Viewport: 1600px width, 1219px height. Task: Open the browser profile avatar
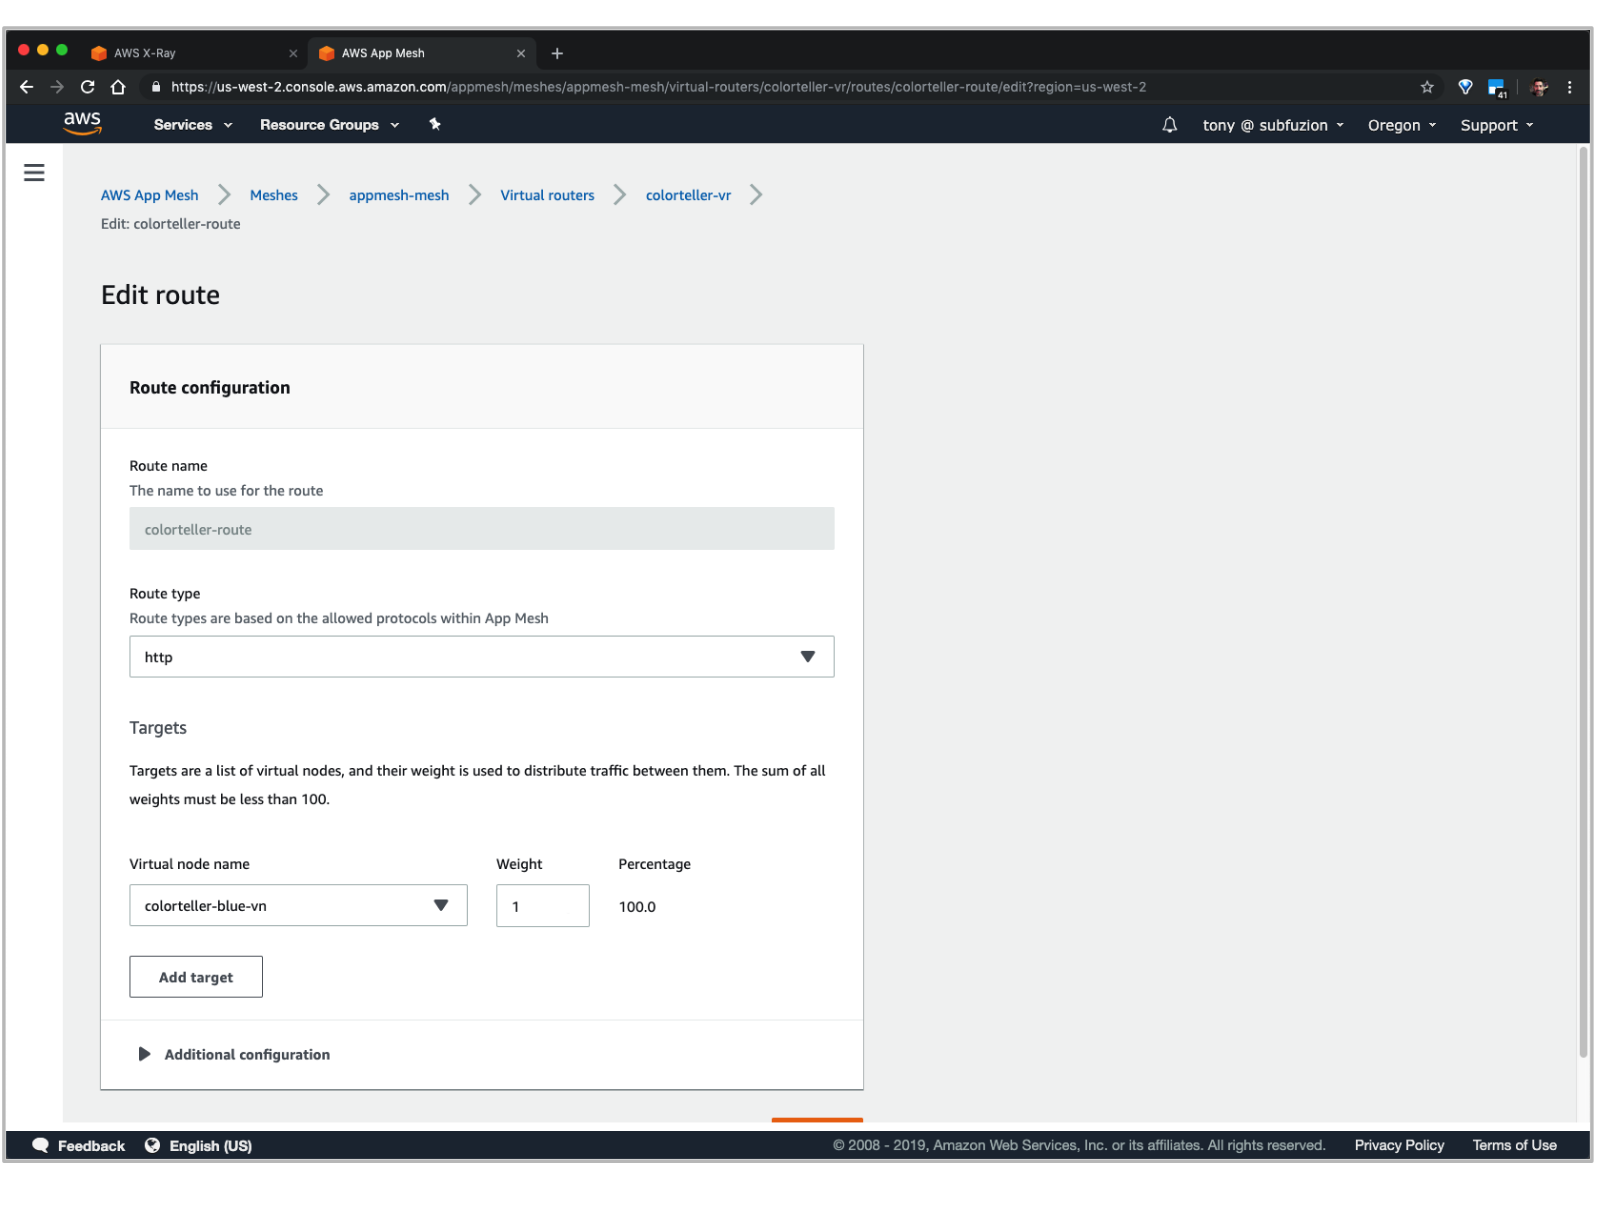point(1539,87)
